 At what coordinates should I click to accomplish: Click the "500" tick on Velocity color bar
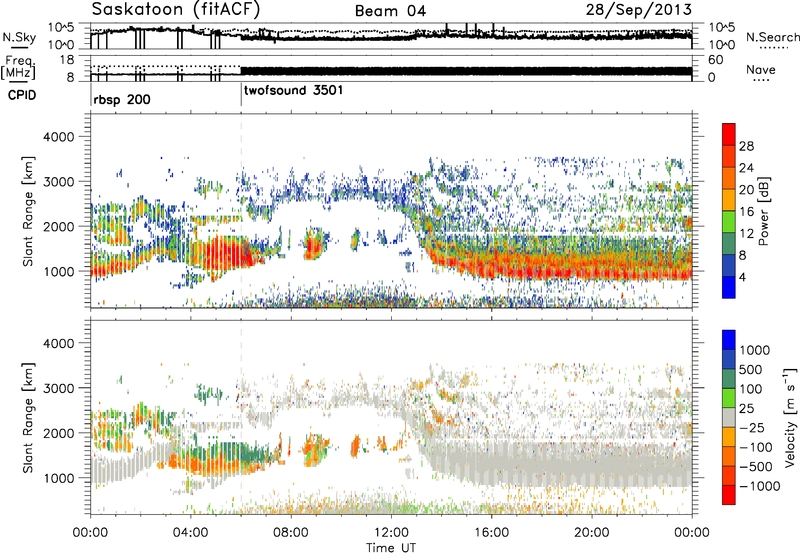tap(751, 369)
